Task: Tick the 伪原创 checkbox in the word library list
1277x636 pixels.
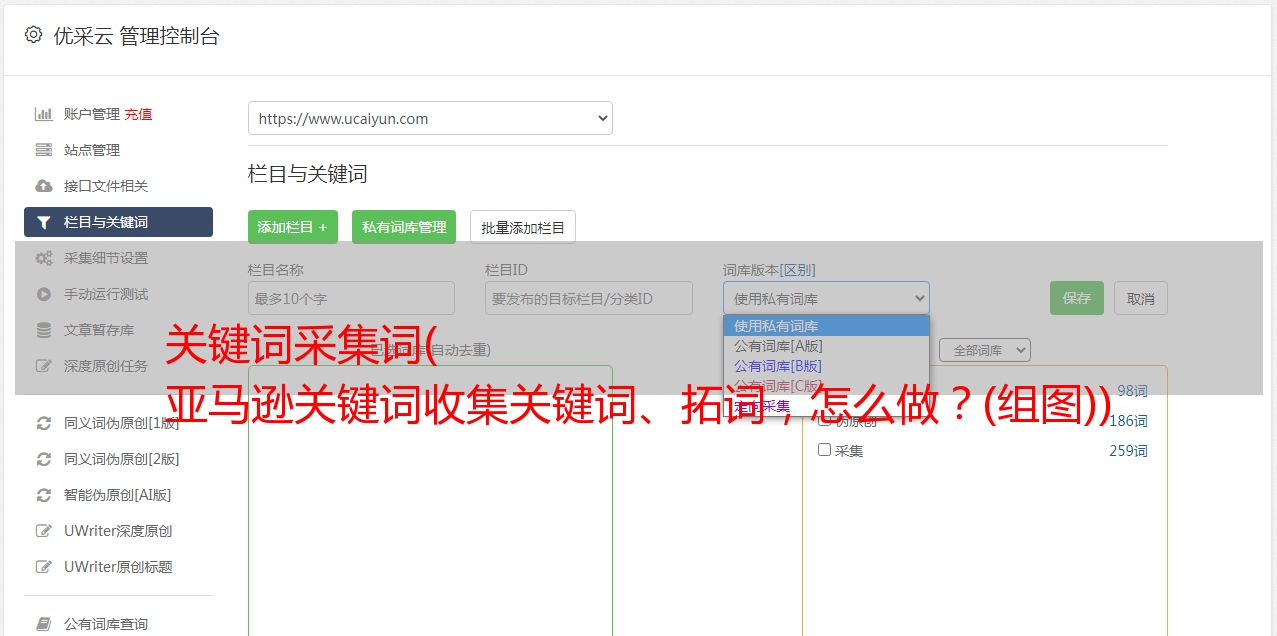Action: click(824, 420)
